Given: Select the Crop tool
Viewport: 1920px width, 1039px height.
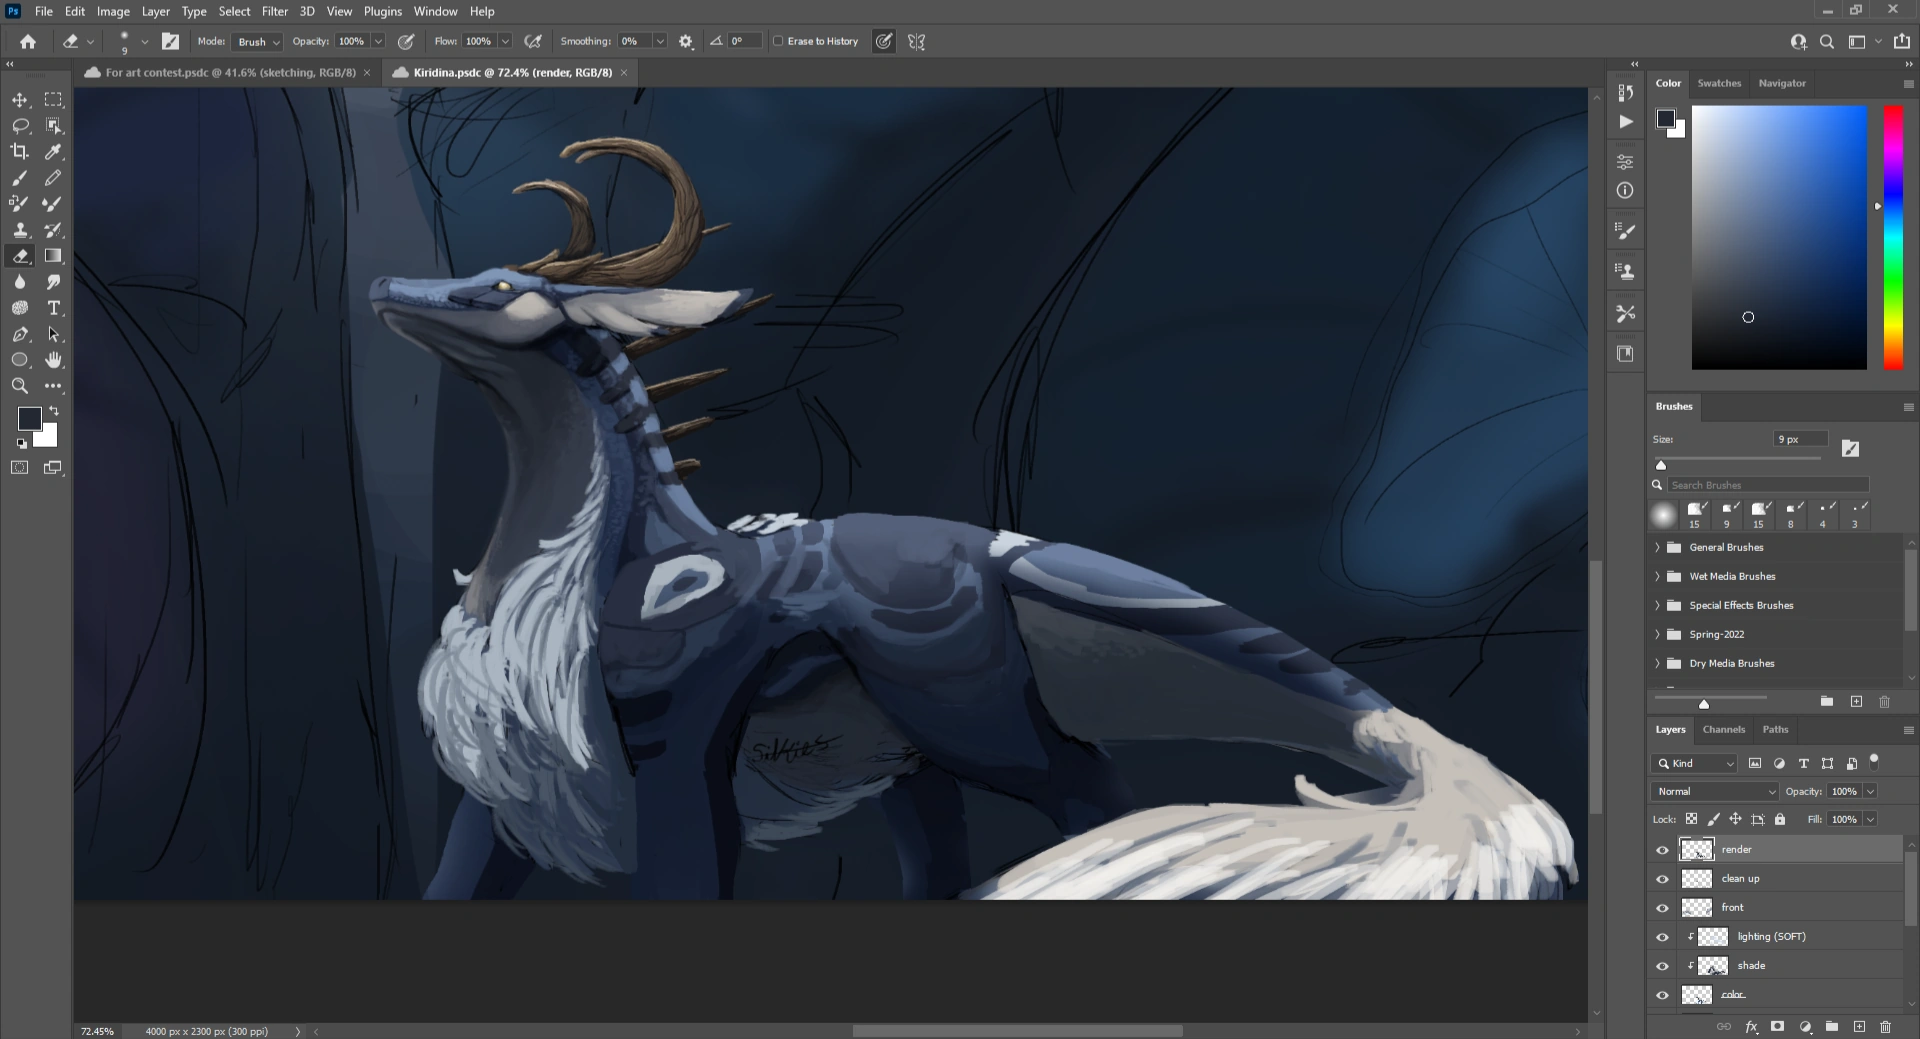Looking at the screenshot, I should click(x=20, y=152).
